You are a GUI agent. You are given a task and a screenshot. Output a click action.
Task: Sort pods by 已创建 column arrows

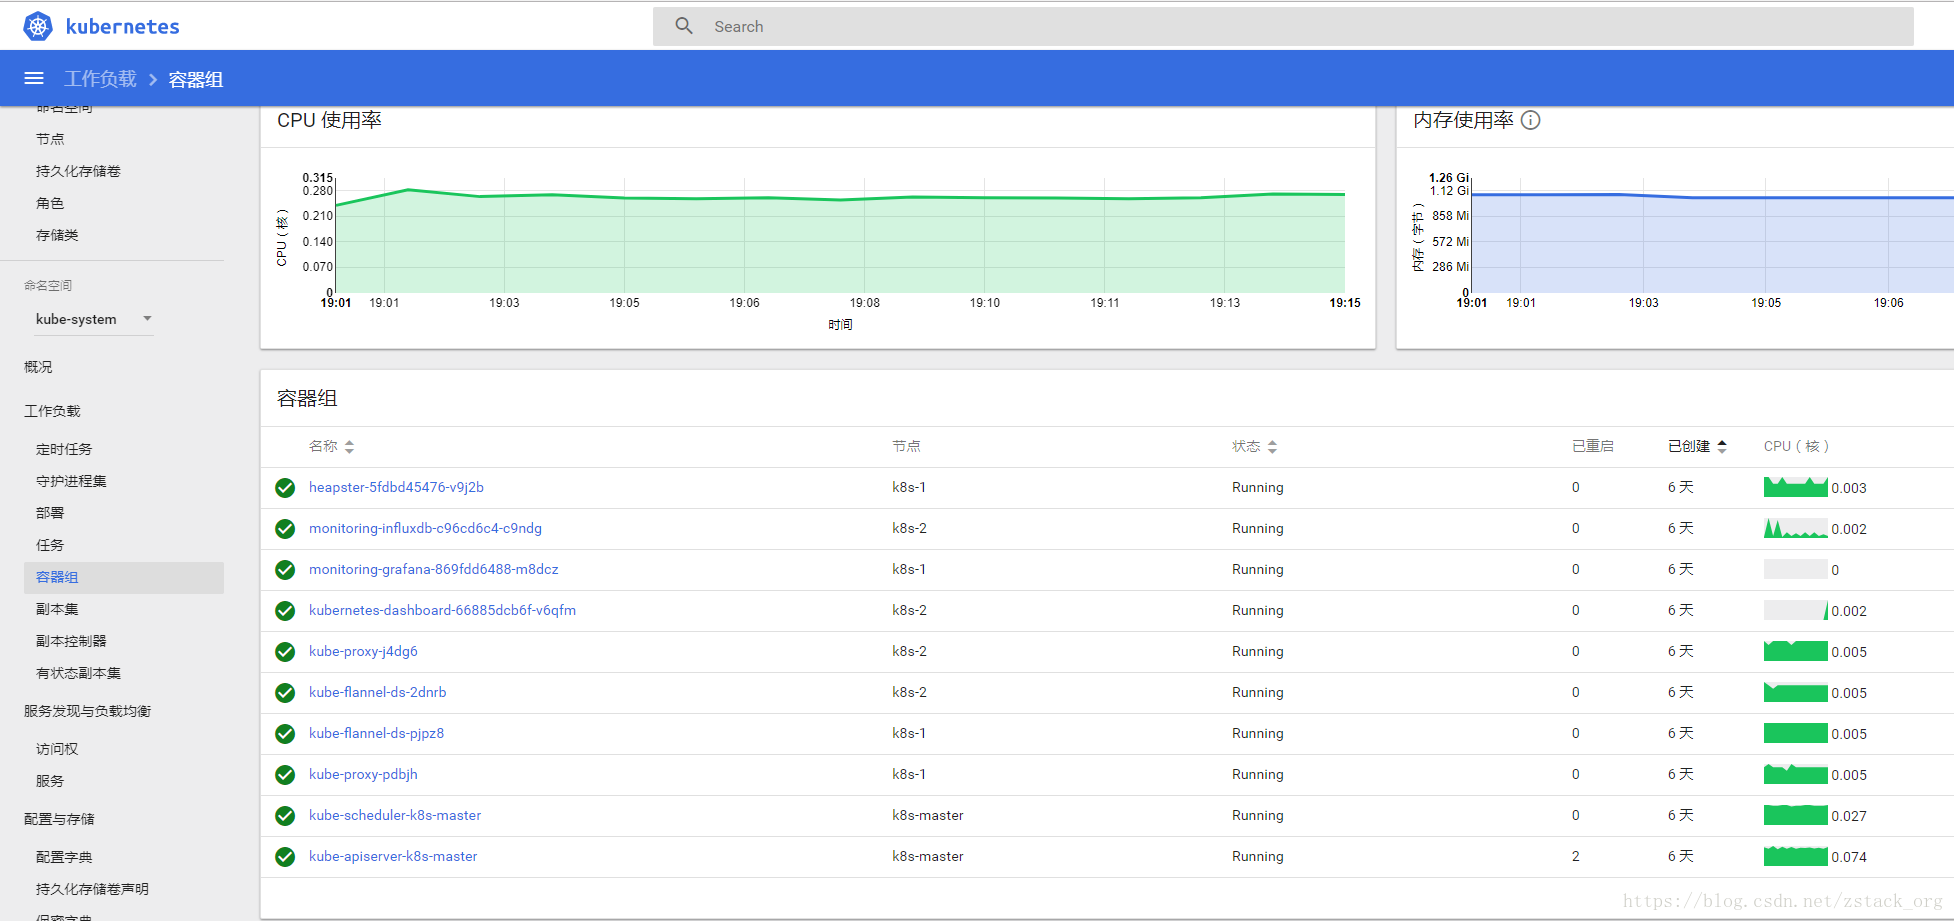(1722, 447)
